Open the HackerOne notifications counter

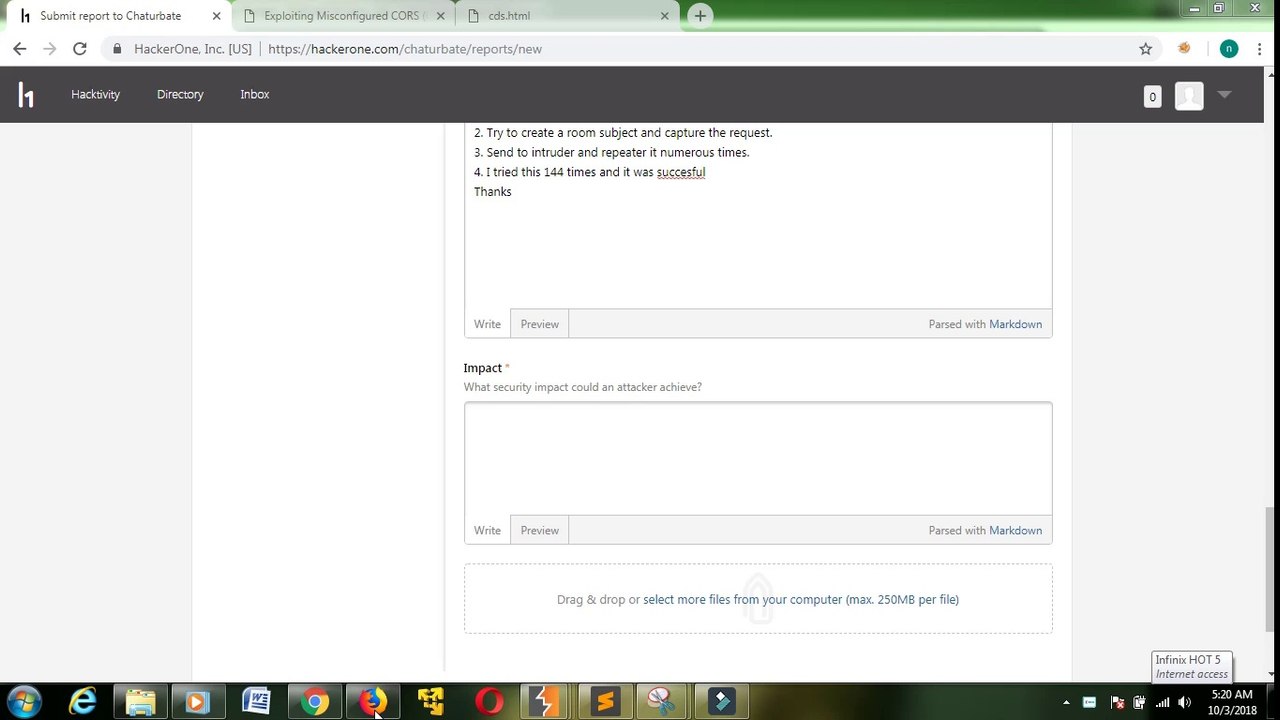click(1152, 96)
